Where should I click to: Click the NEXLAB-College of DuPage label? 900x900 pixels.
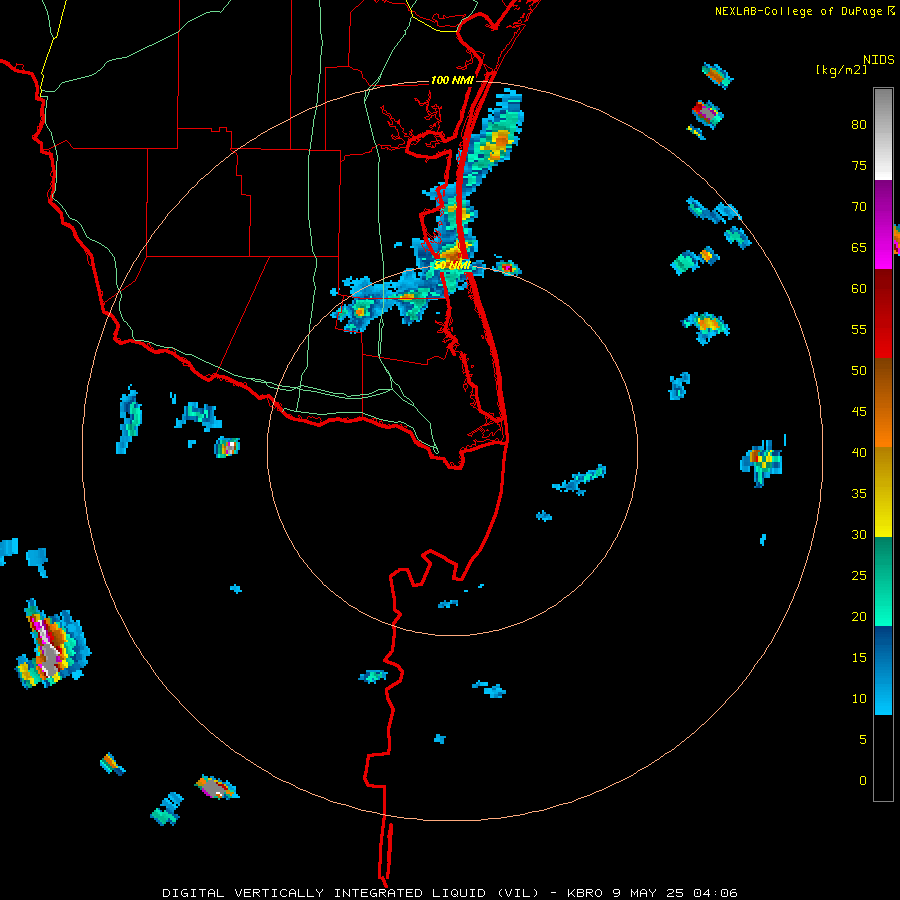[798, 11]
